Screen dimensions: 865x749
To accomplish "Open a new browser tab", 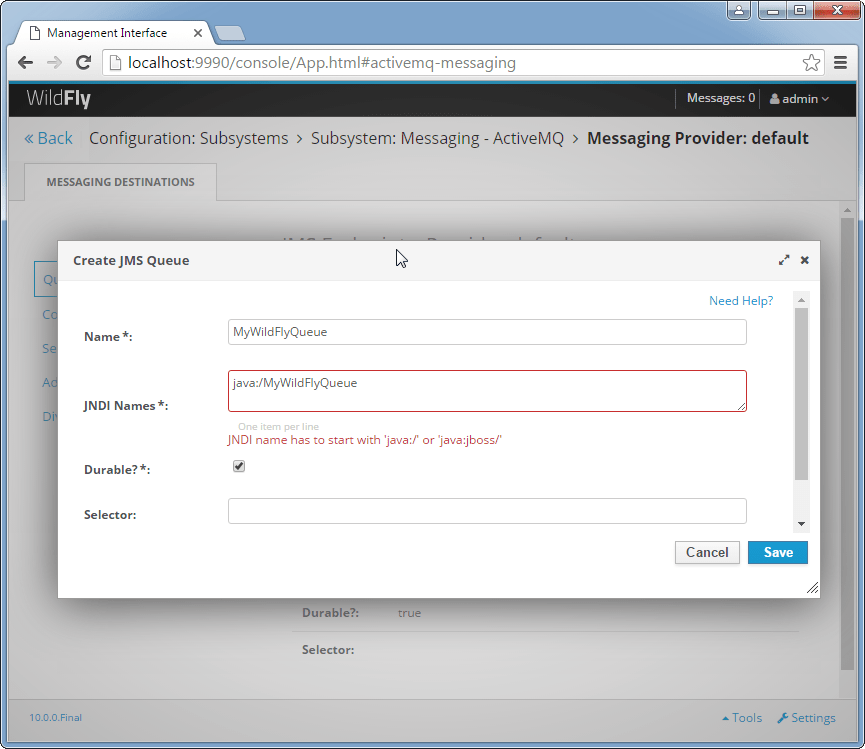I will point(230,31).
